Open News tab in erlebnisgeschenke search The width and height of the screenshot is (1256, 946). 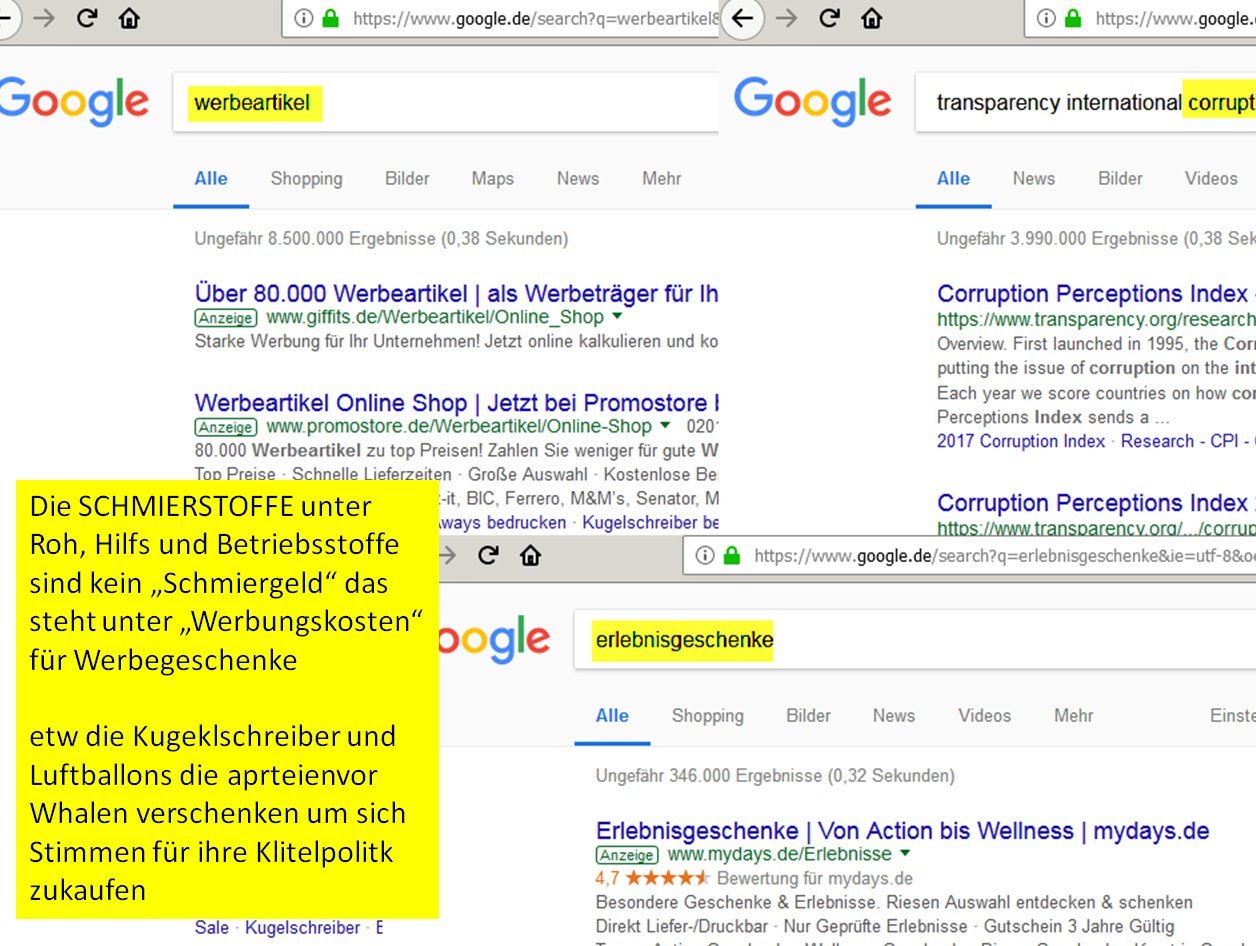[x=894, y=716]
